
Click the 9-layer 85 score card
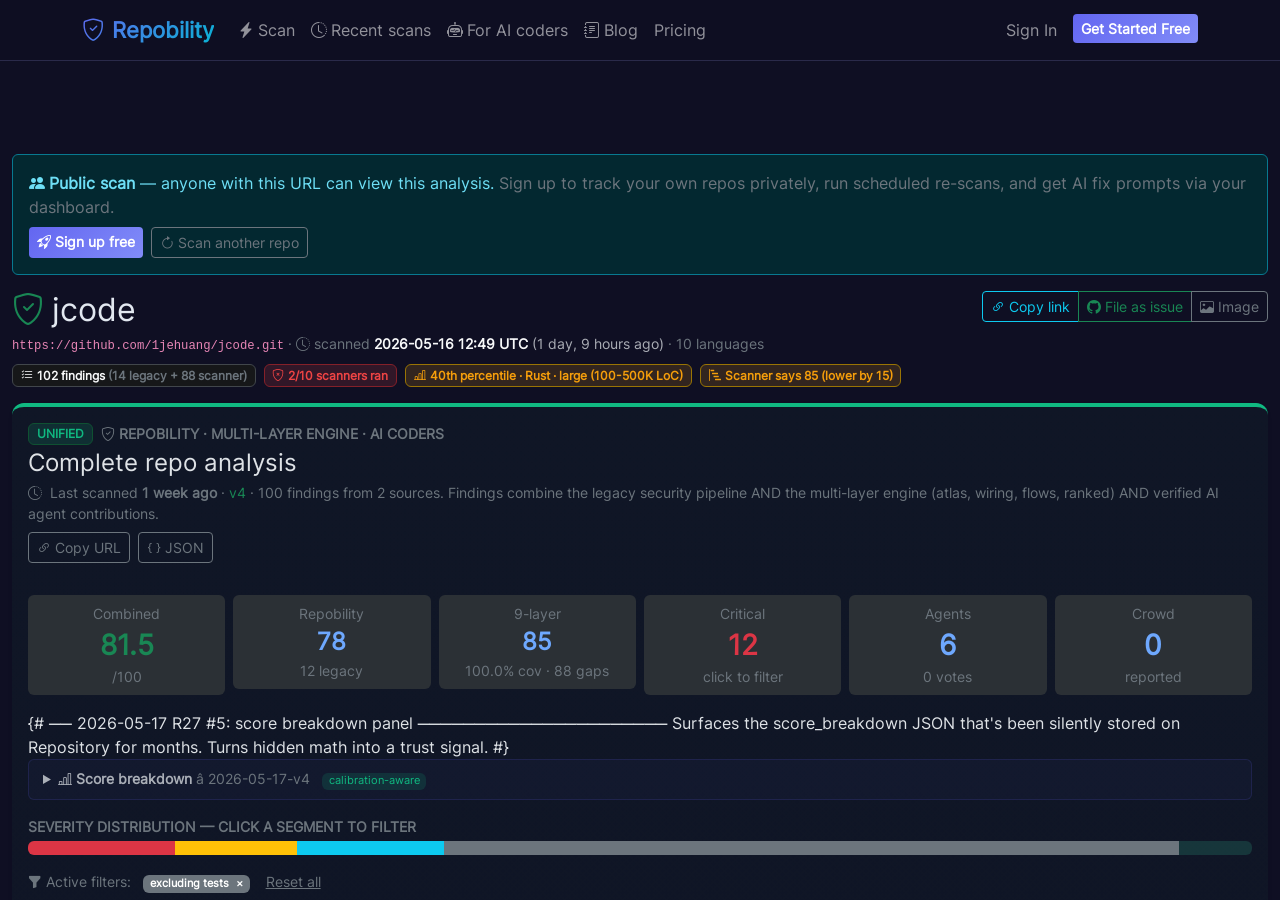[537, 642]
